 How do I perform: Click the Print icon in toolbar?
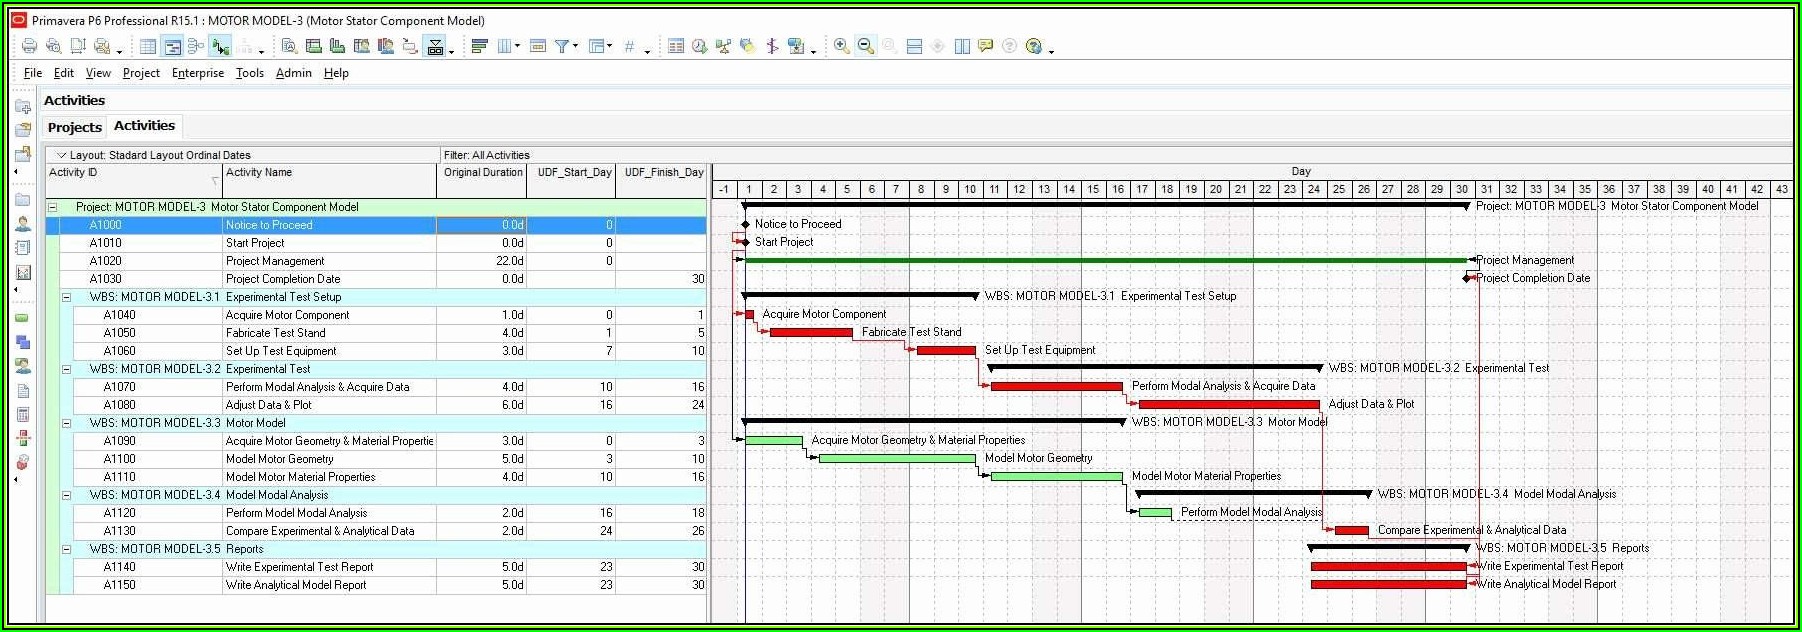point(29,46)
